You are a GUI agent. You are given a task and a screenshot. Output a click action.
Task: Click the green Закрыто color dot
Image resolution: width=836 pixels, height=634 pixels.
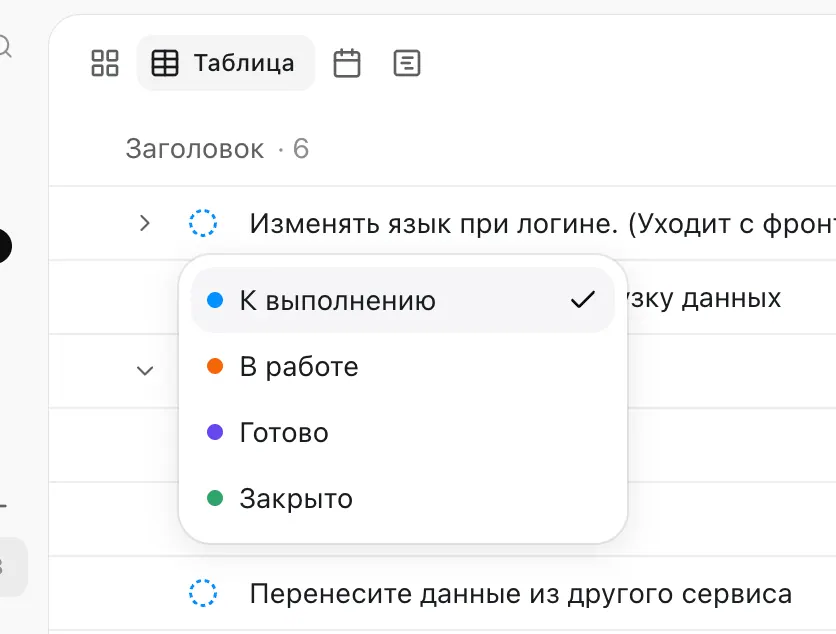click(x=215, y=499)
